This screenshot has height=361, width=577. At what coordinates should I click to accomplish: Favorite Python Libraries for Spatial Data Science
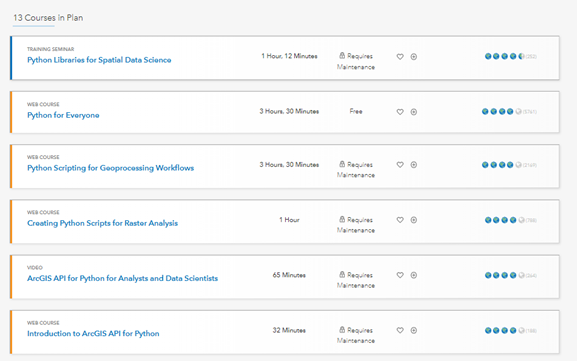[x=400, y=57]
